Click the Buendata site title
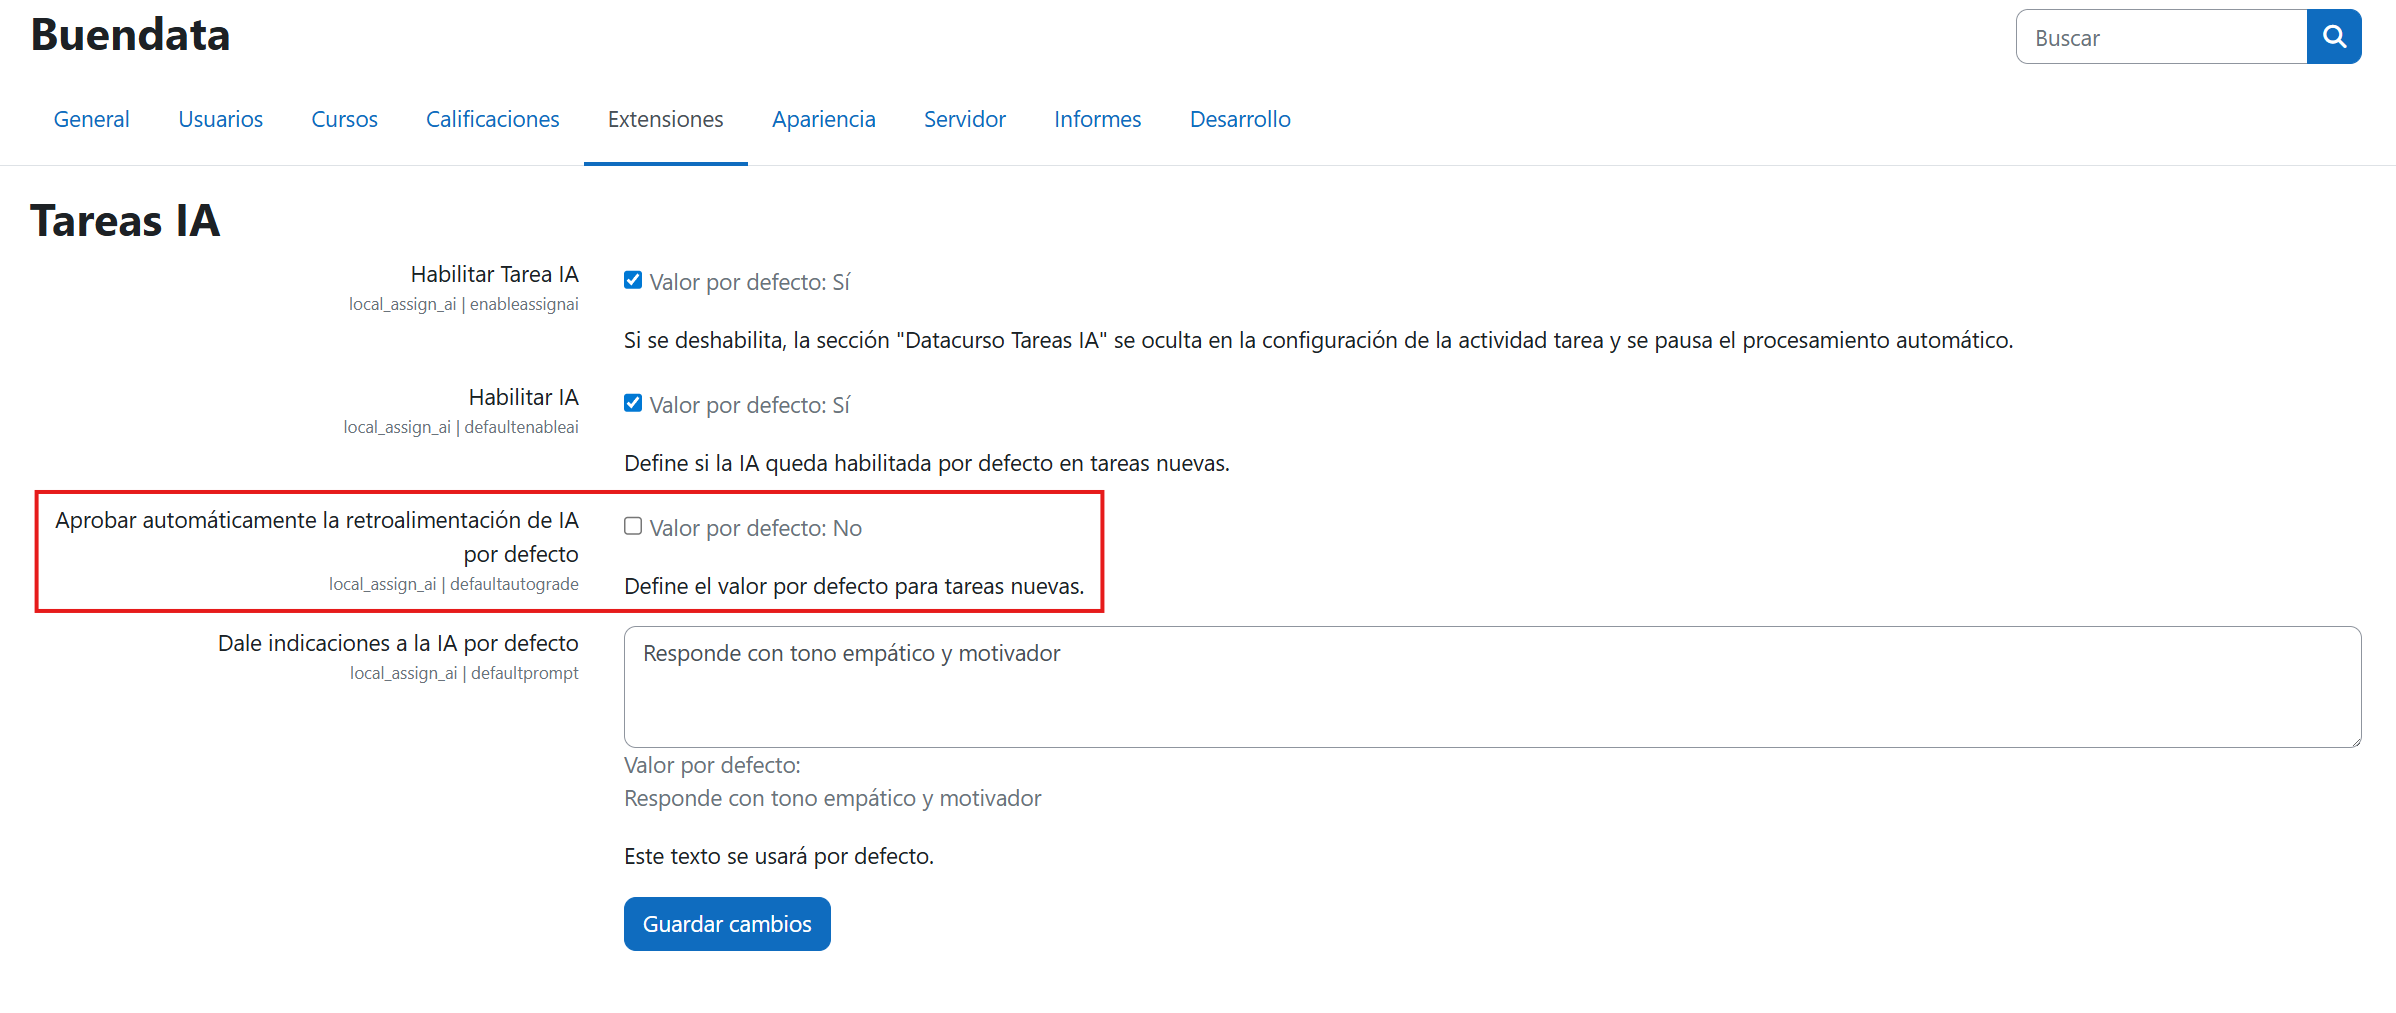2396x1013 pixels. coord(129,36)
